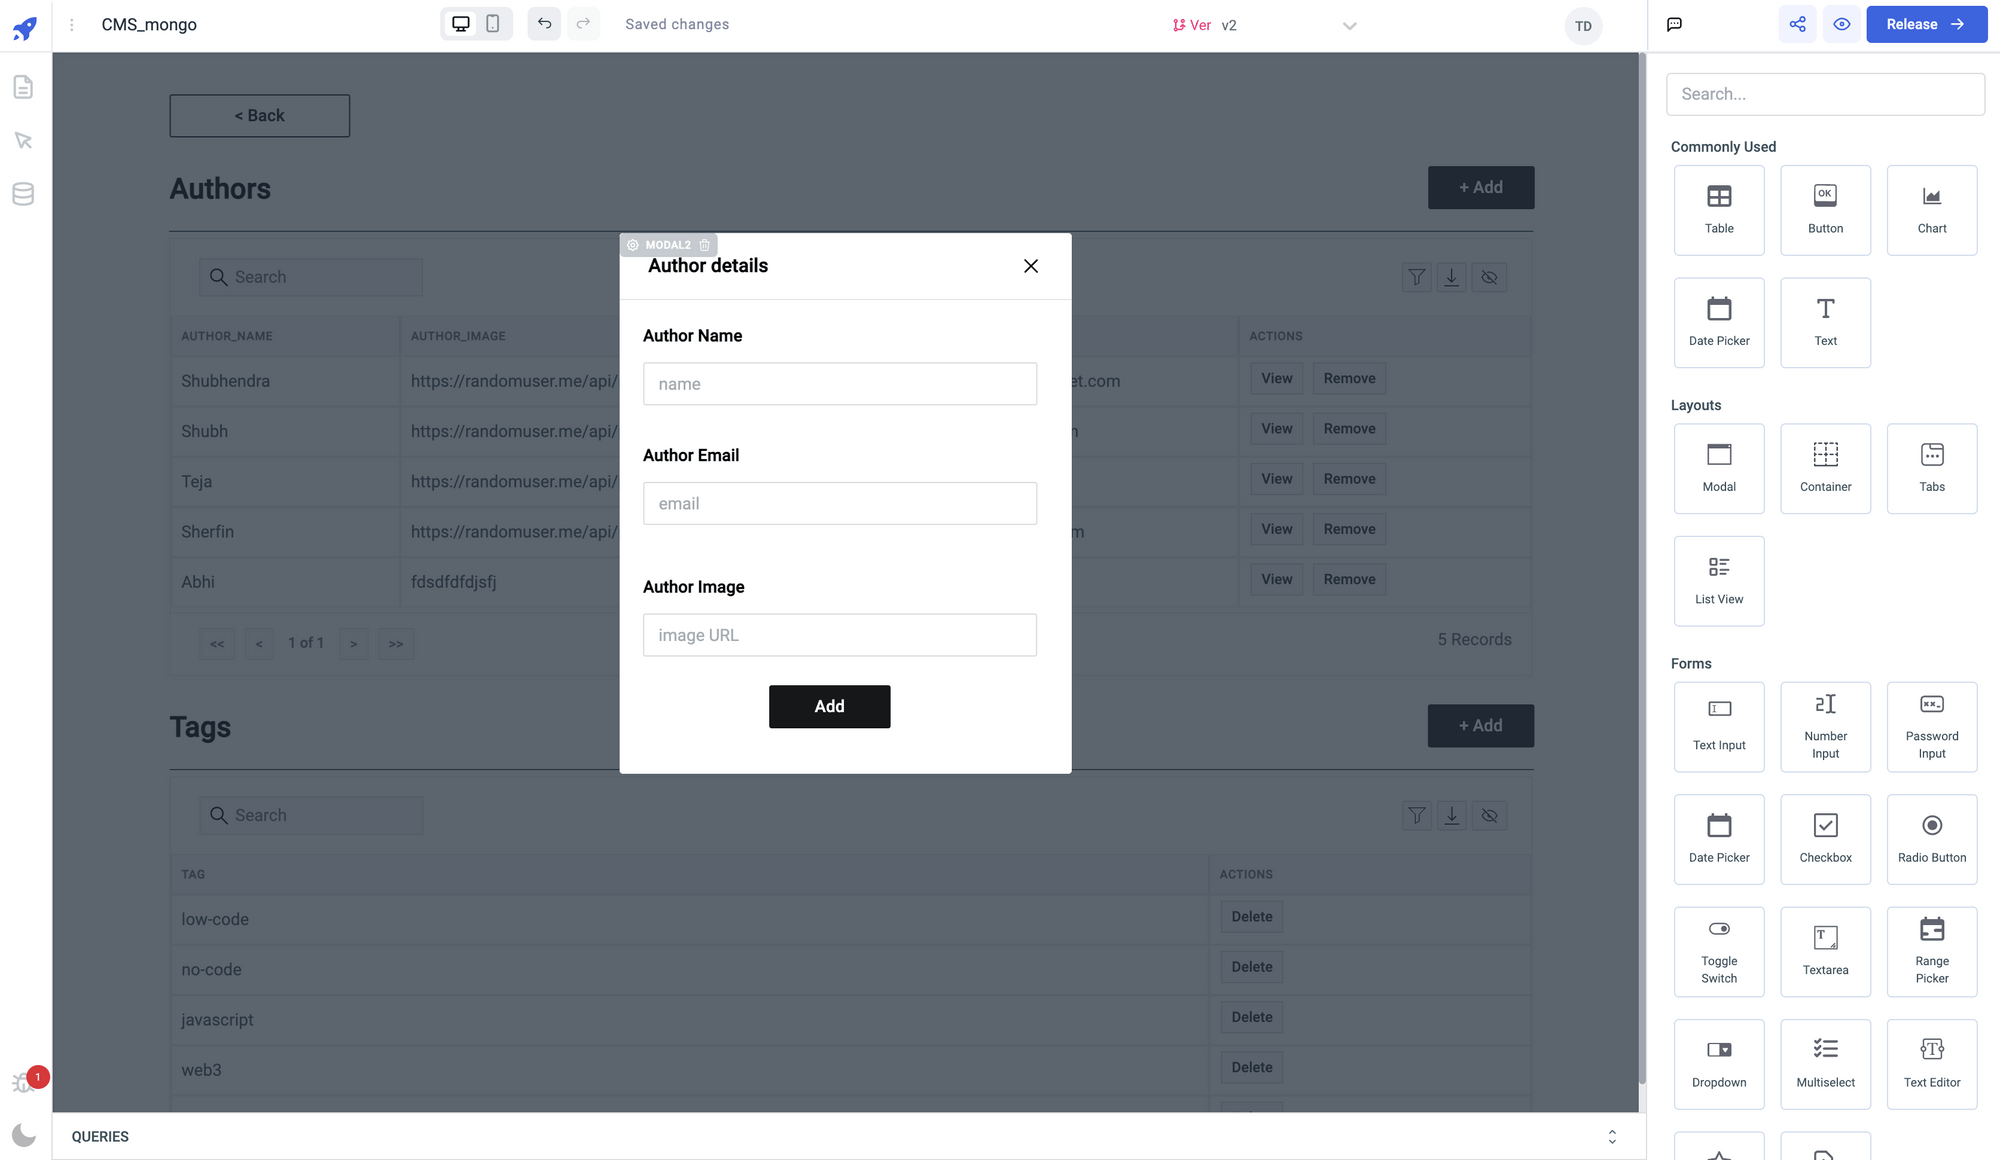Open the datasources database icon
2000x1160 pixels.
23,194
